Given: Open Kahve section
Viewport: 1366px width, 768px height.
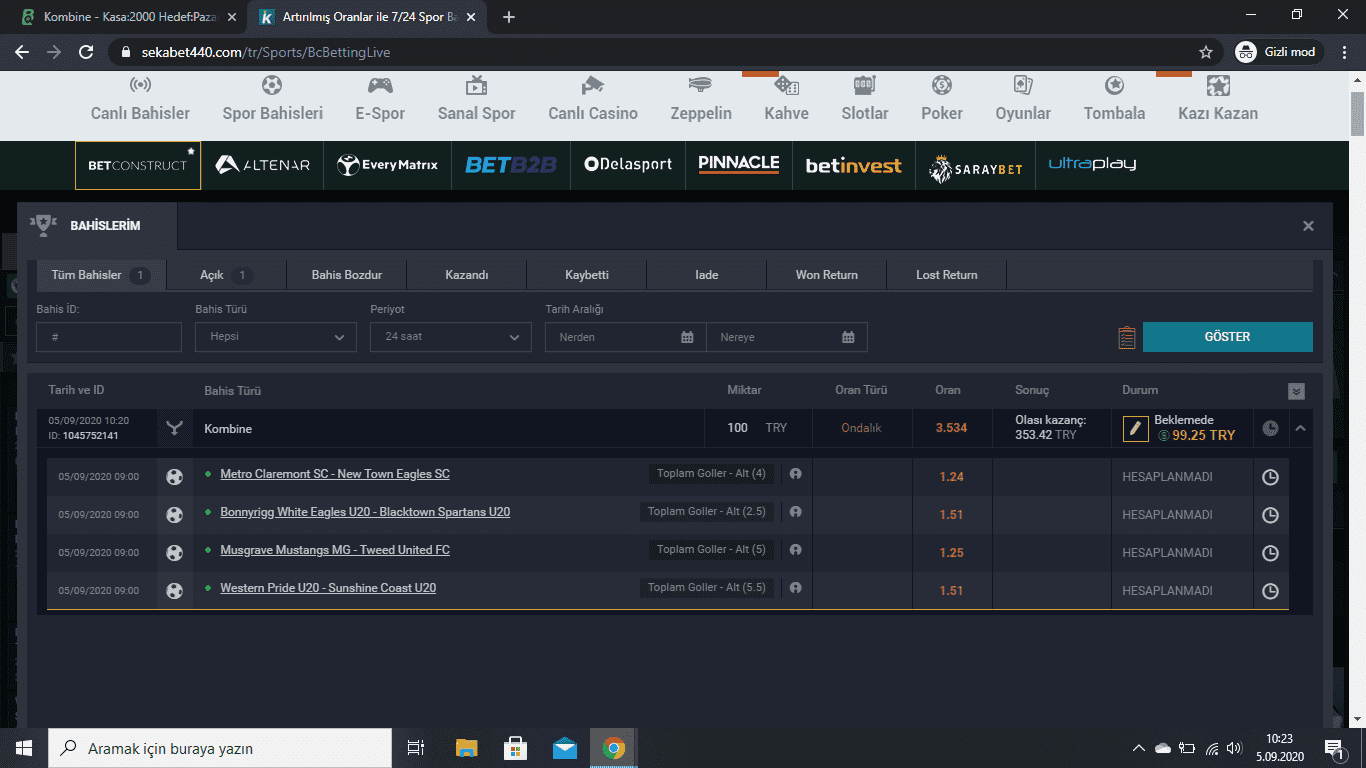Looking at the screenshot, I should (786, 100).
